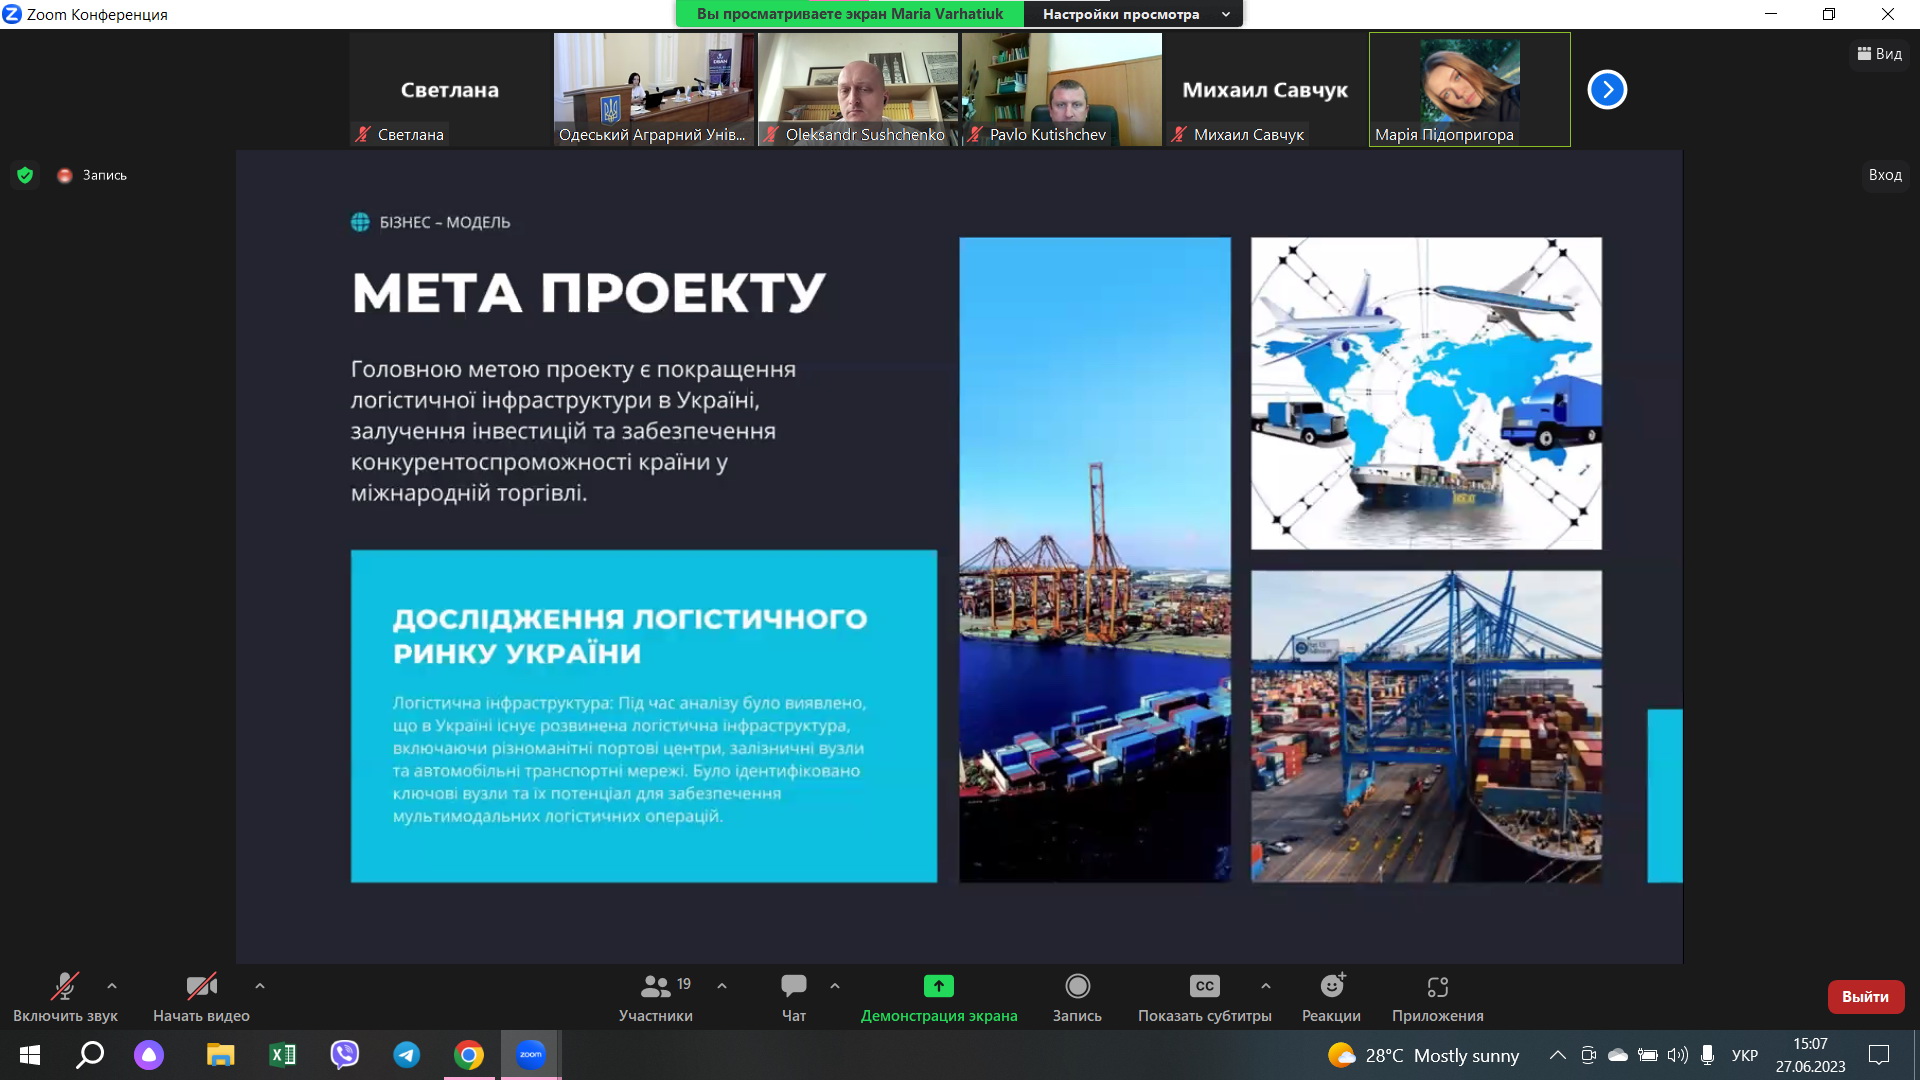Select Марія Підопригора video thumbnail
The image size is (1920, 1080).
tap(1469, 89)
